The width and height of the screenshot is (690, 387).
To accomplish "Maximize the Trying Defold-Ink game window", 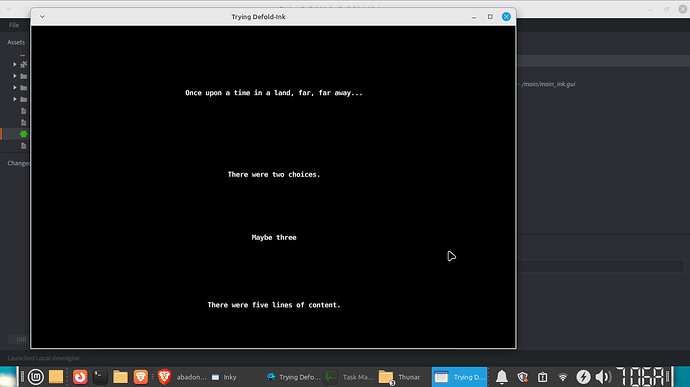I will pos(490,17).
